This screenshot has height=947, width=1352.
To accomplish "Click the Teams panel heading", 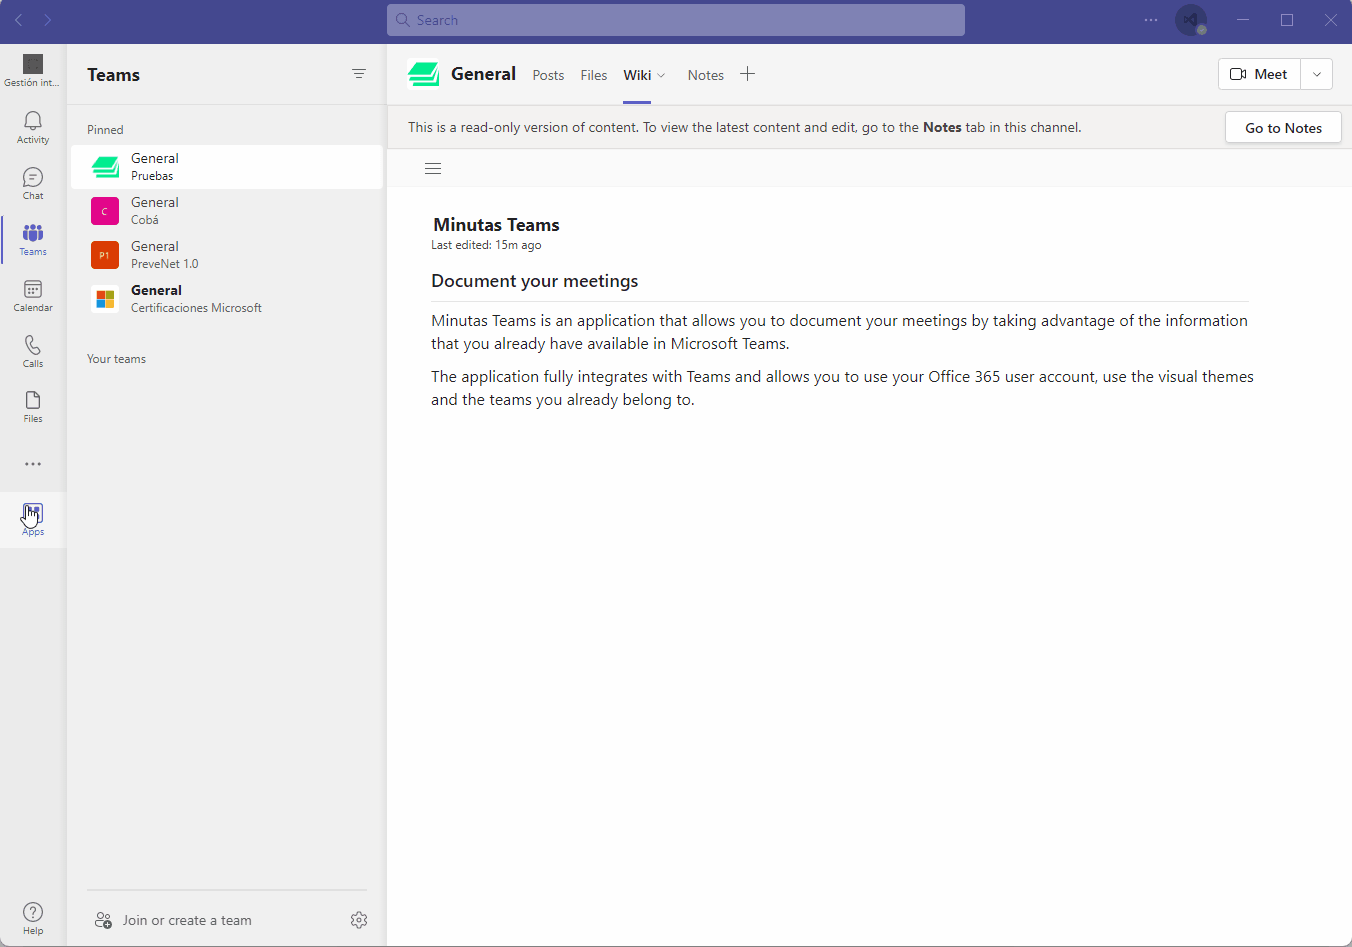I will pos(113,75).
